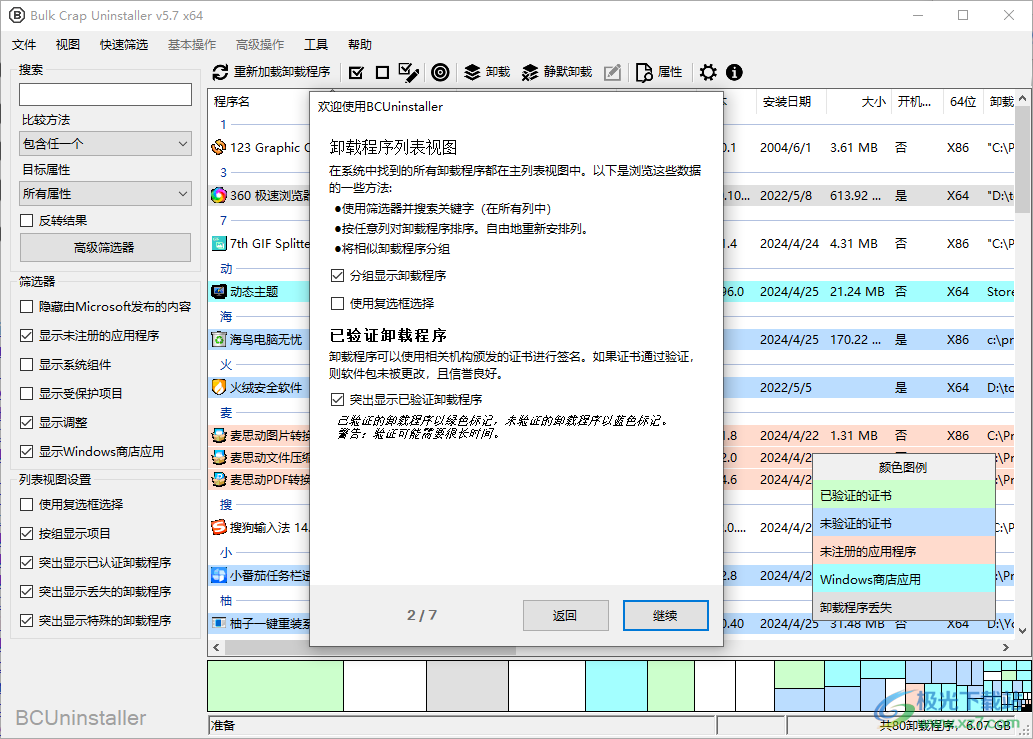Screen dimensions: 1033x739
Task: Click the 搜狗输入法 program icon
Action: [219, 528]
